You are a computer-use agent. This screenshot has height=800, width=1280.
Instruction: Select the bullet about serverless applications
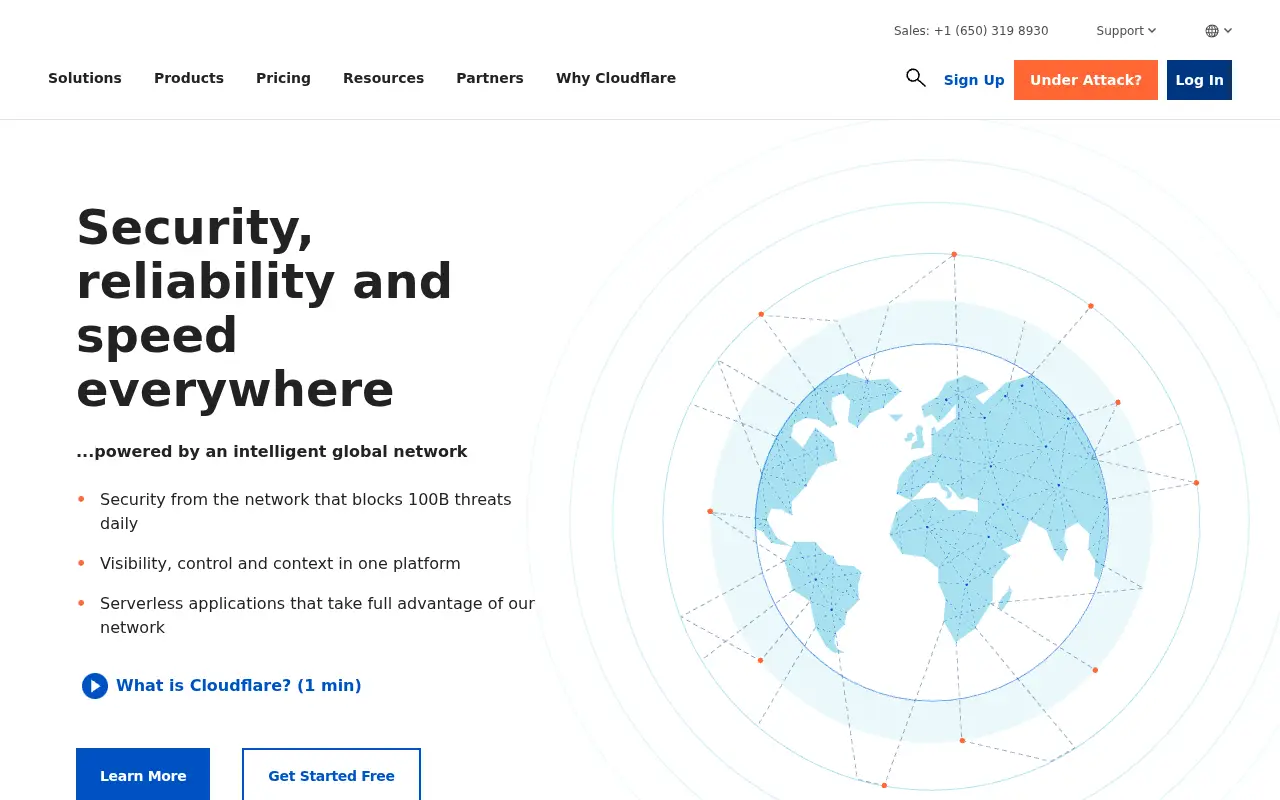pos(317,615)
